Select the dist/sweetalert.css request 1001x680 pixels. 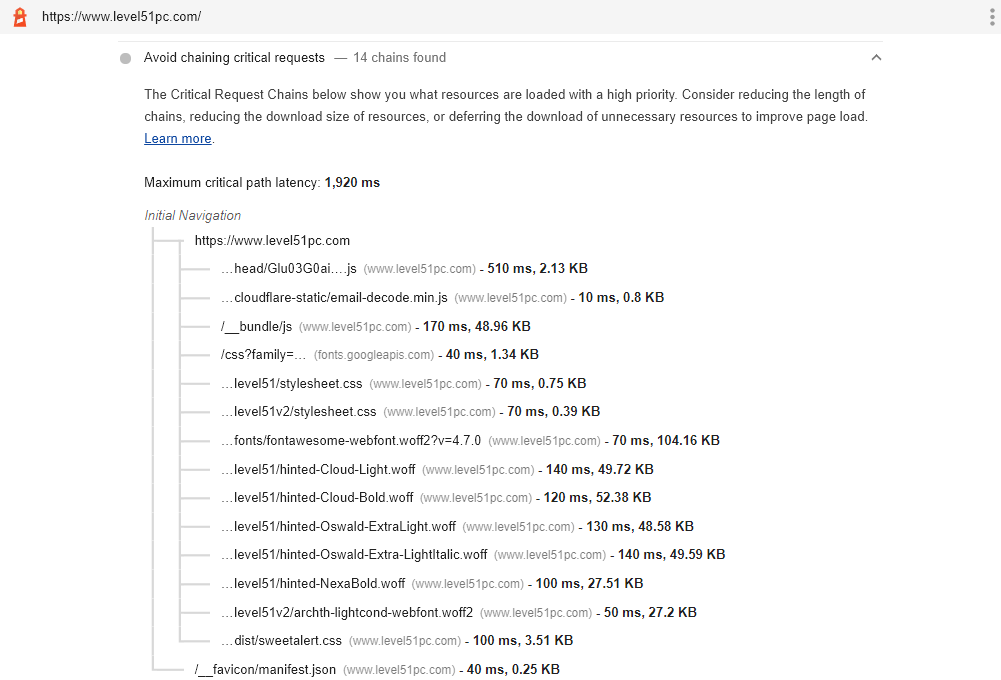281,641
